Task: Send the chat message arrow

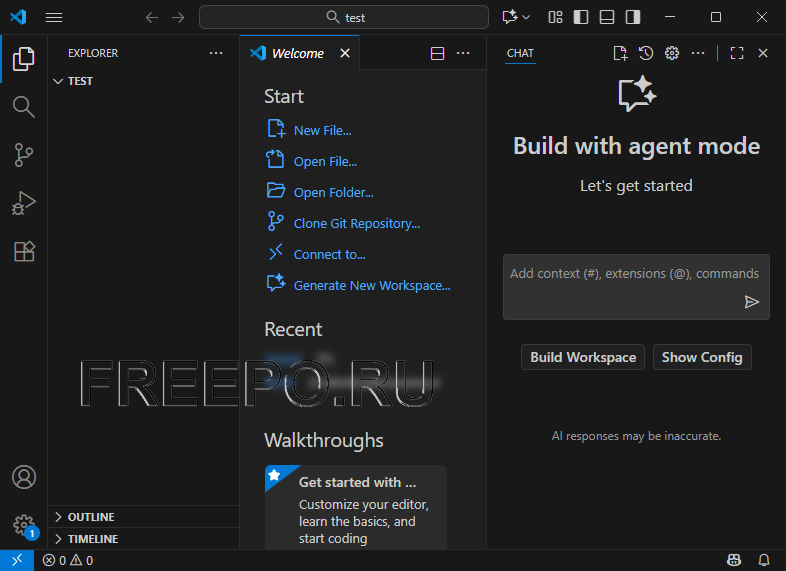Action: 751,302
